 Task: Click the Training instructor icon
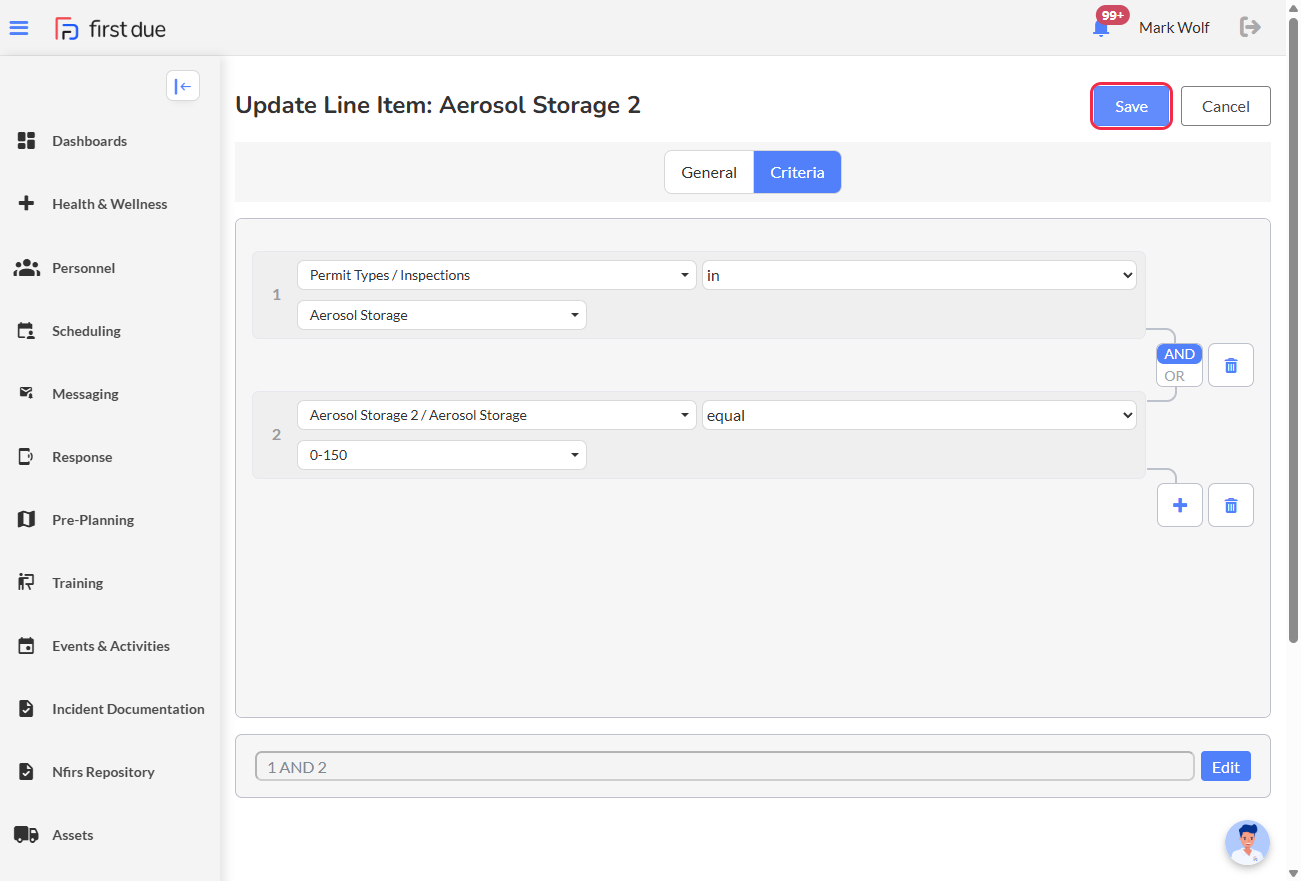click(27, 583)
